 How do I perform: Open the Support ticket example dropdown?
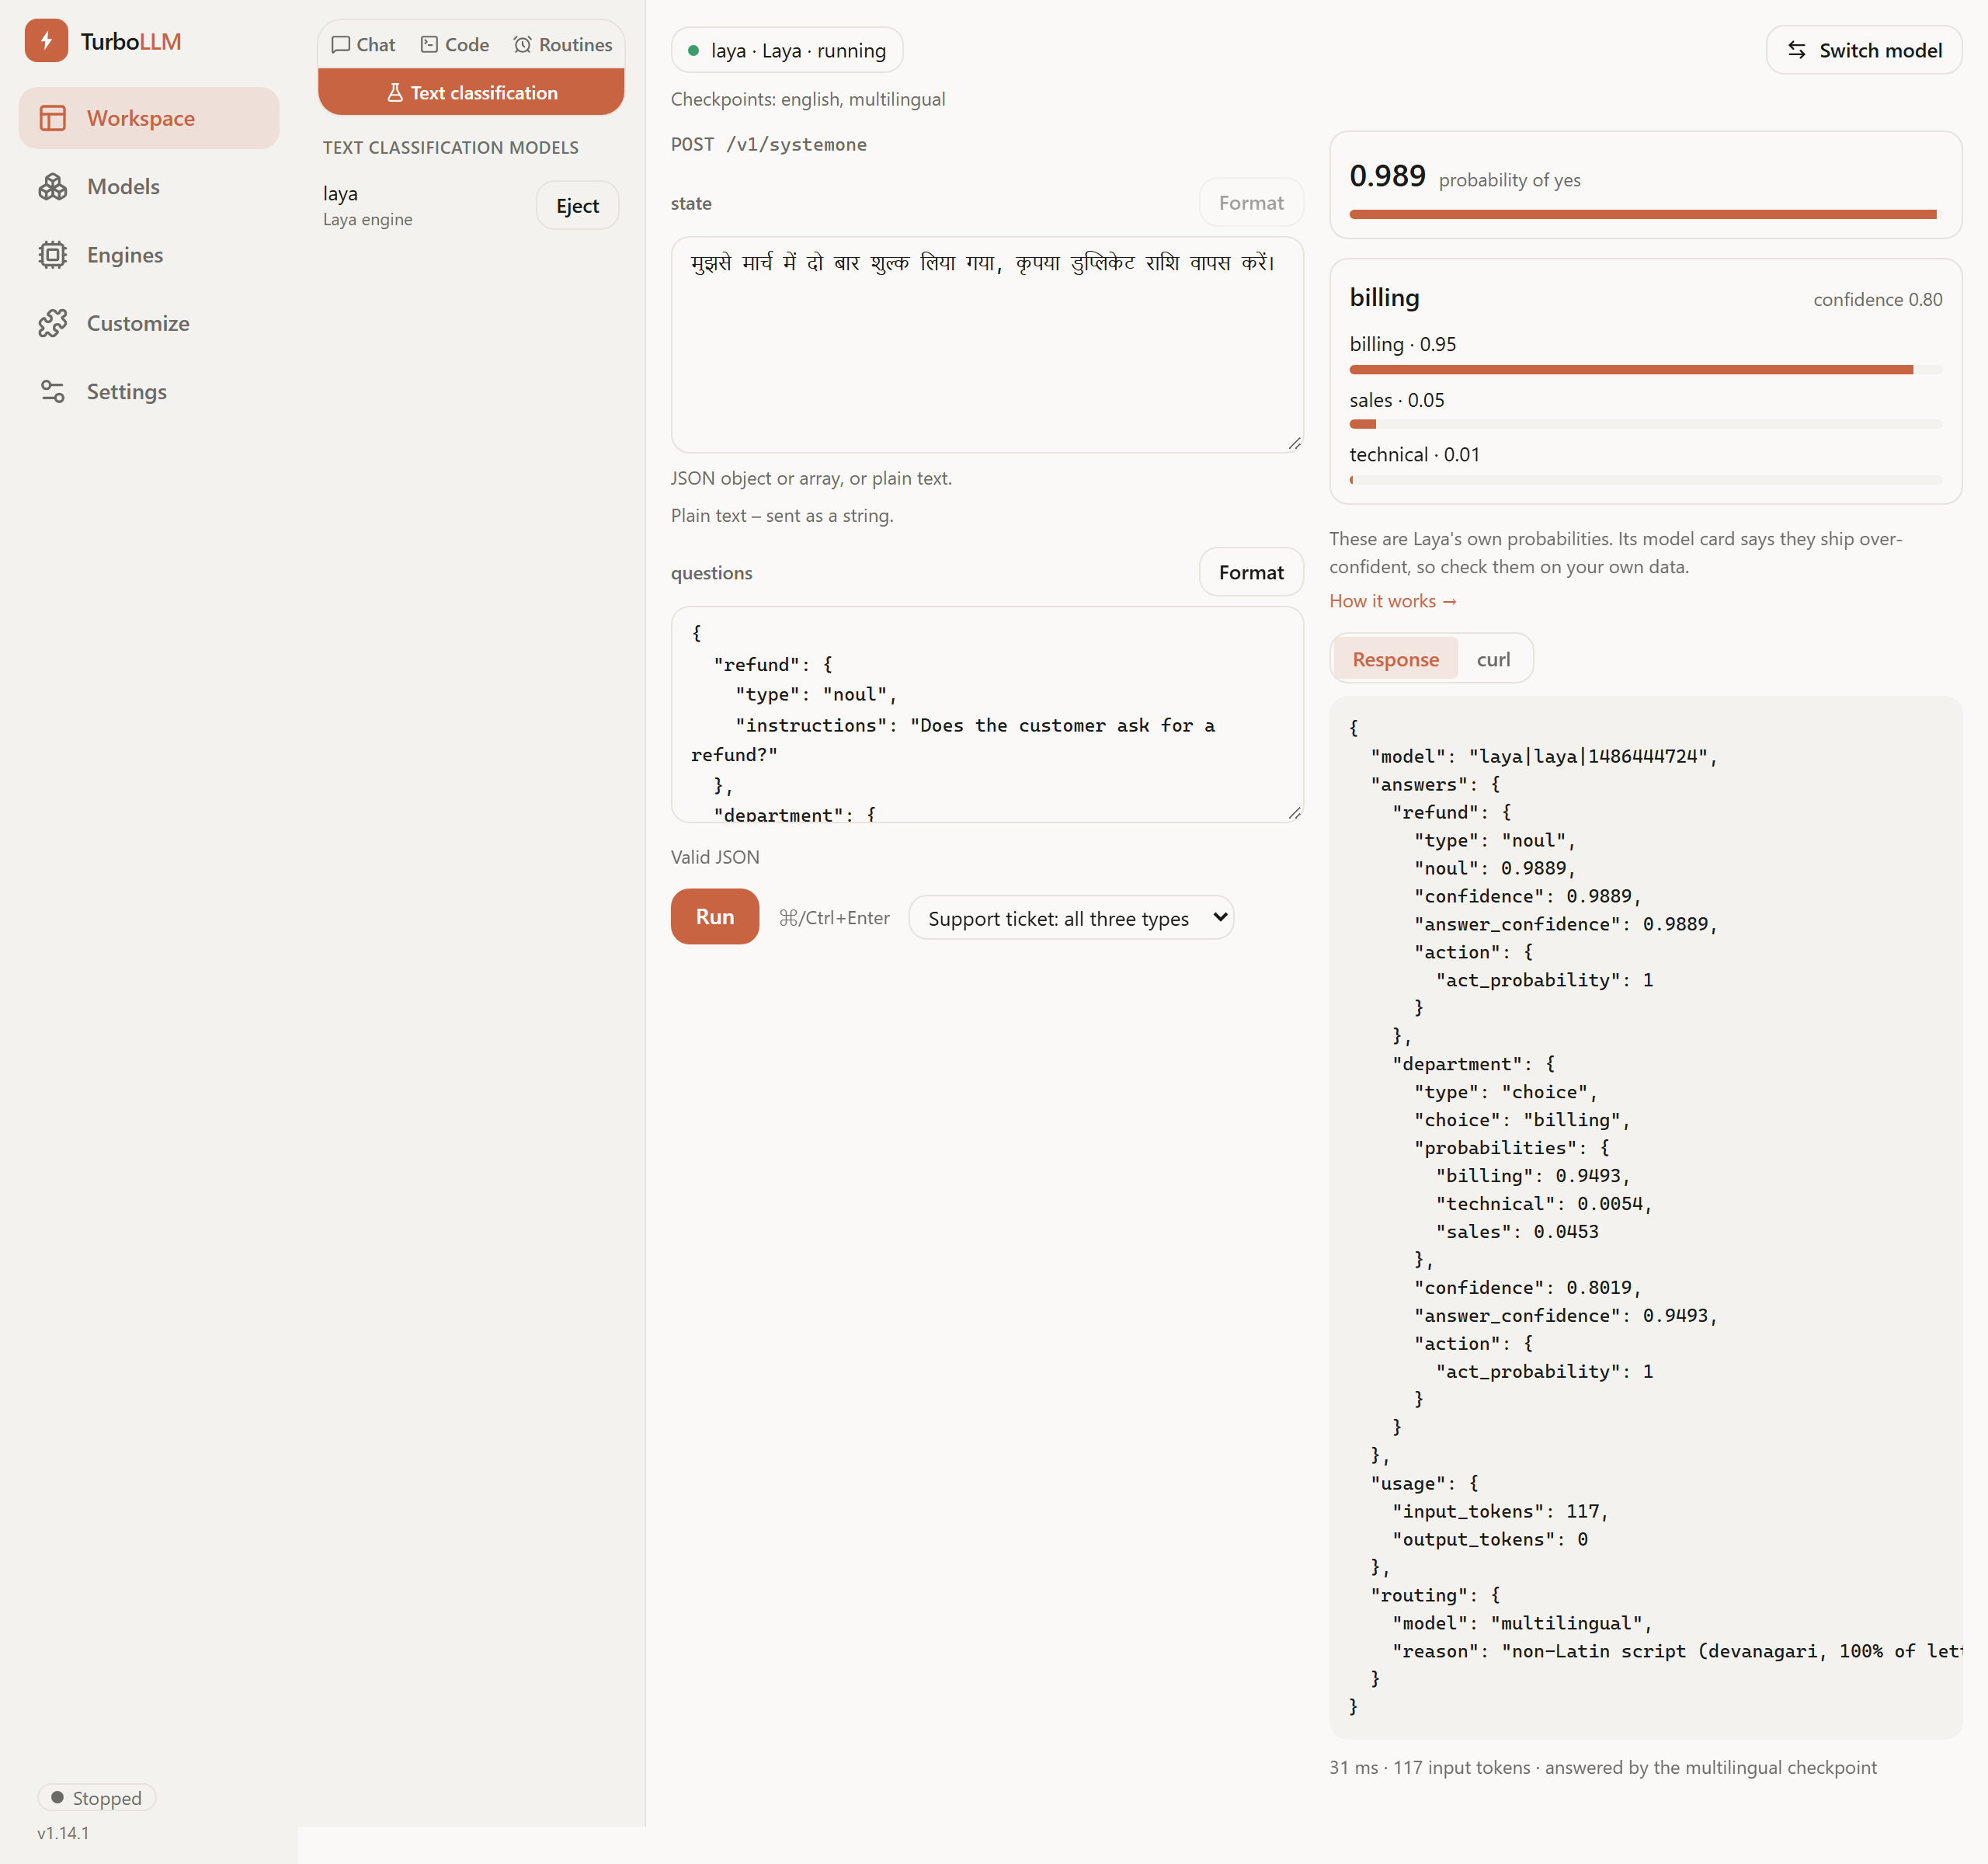(1071, 918)
